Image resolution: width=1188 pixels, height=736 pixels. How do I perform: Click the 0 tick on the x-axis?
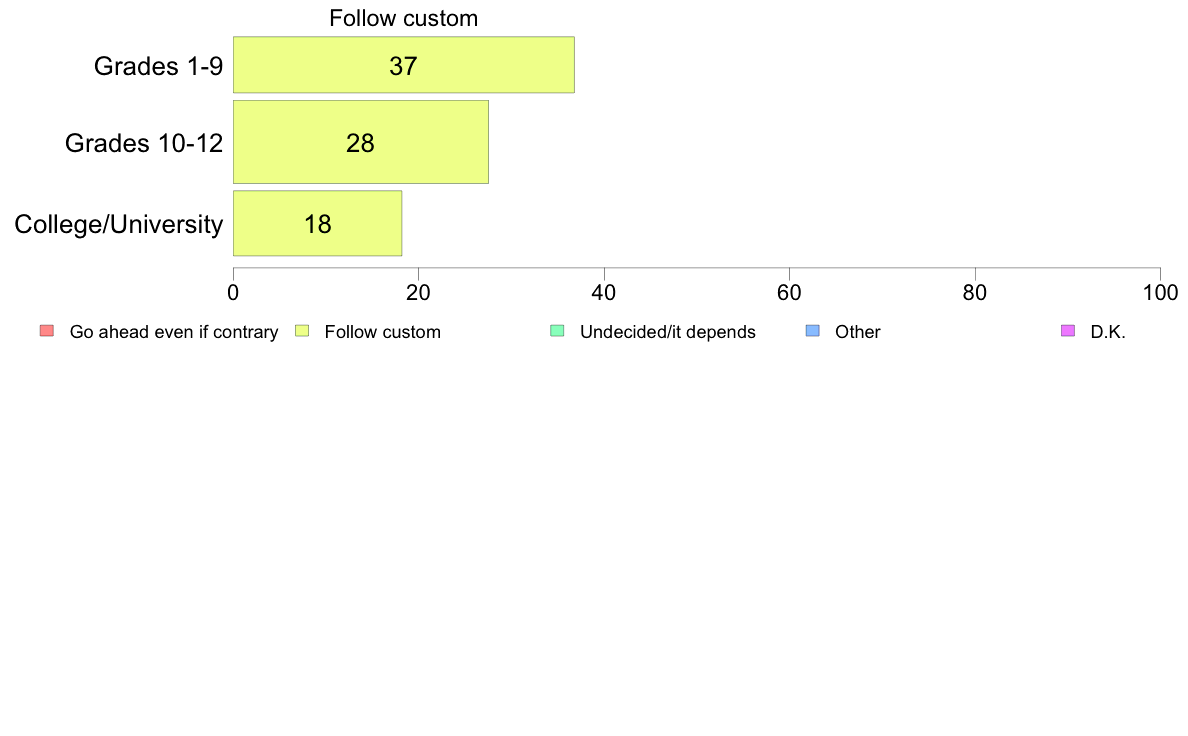click(233, 293)
